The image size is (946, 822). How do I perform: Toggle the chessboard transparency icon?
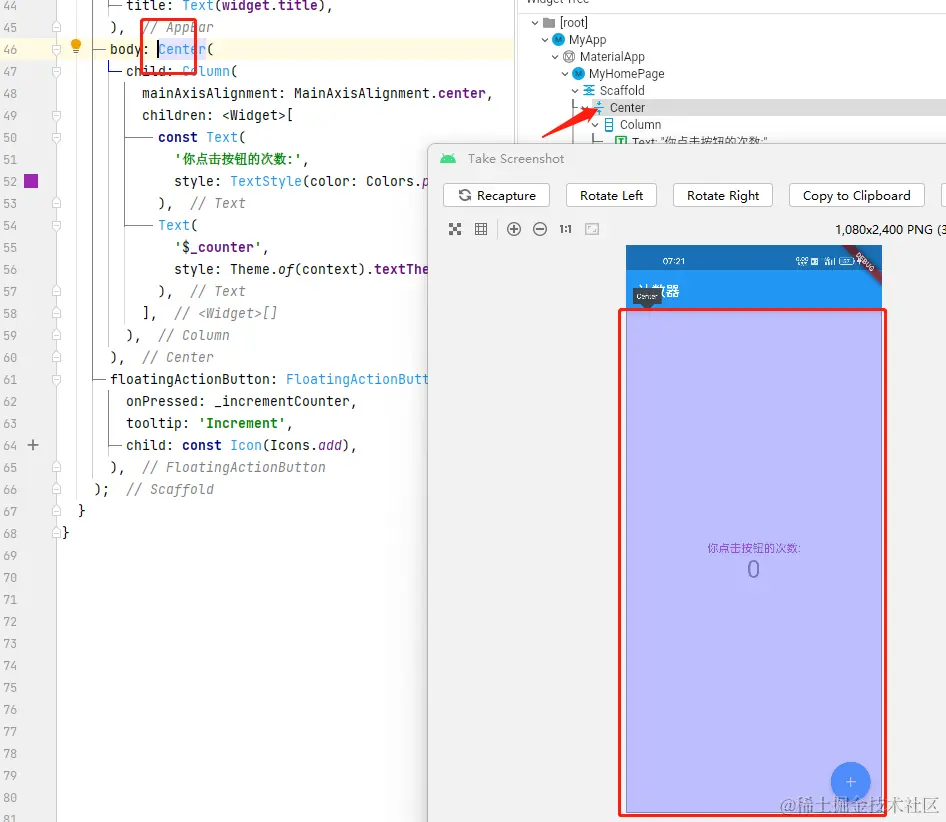[x=592, y=229]
